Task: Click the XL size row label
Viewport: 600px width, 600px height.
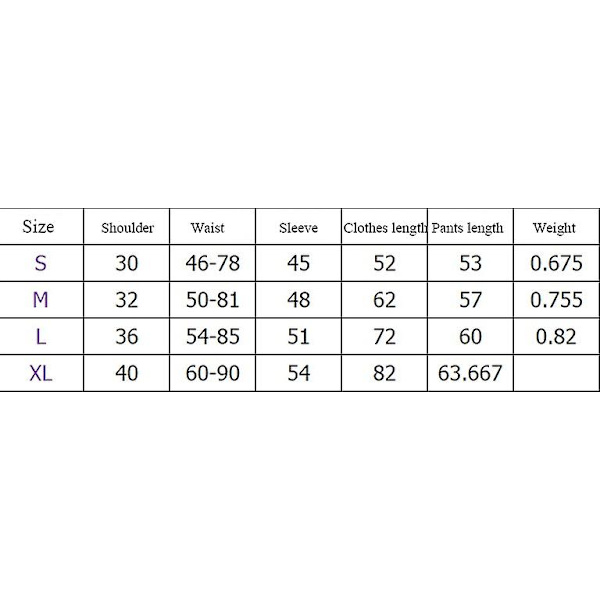Action: coord(41,373)
